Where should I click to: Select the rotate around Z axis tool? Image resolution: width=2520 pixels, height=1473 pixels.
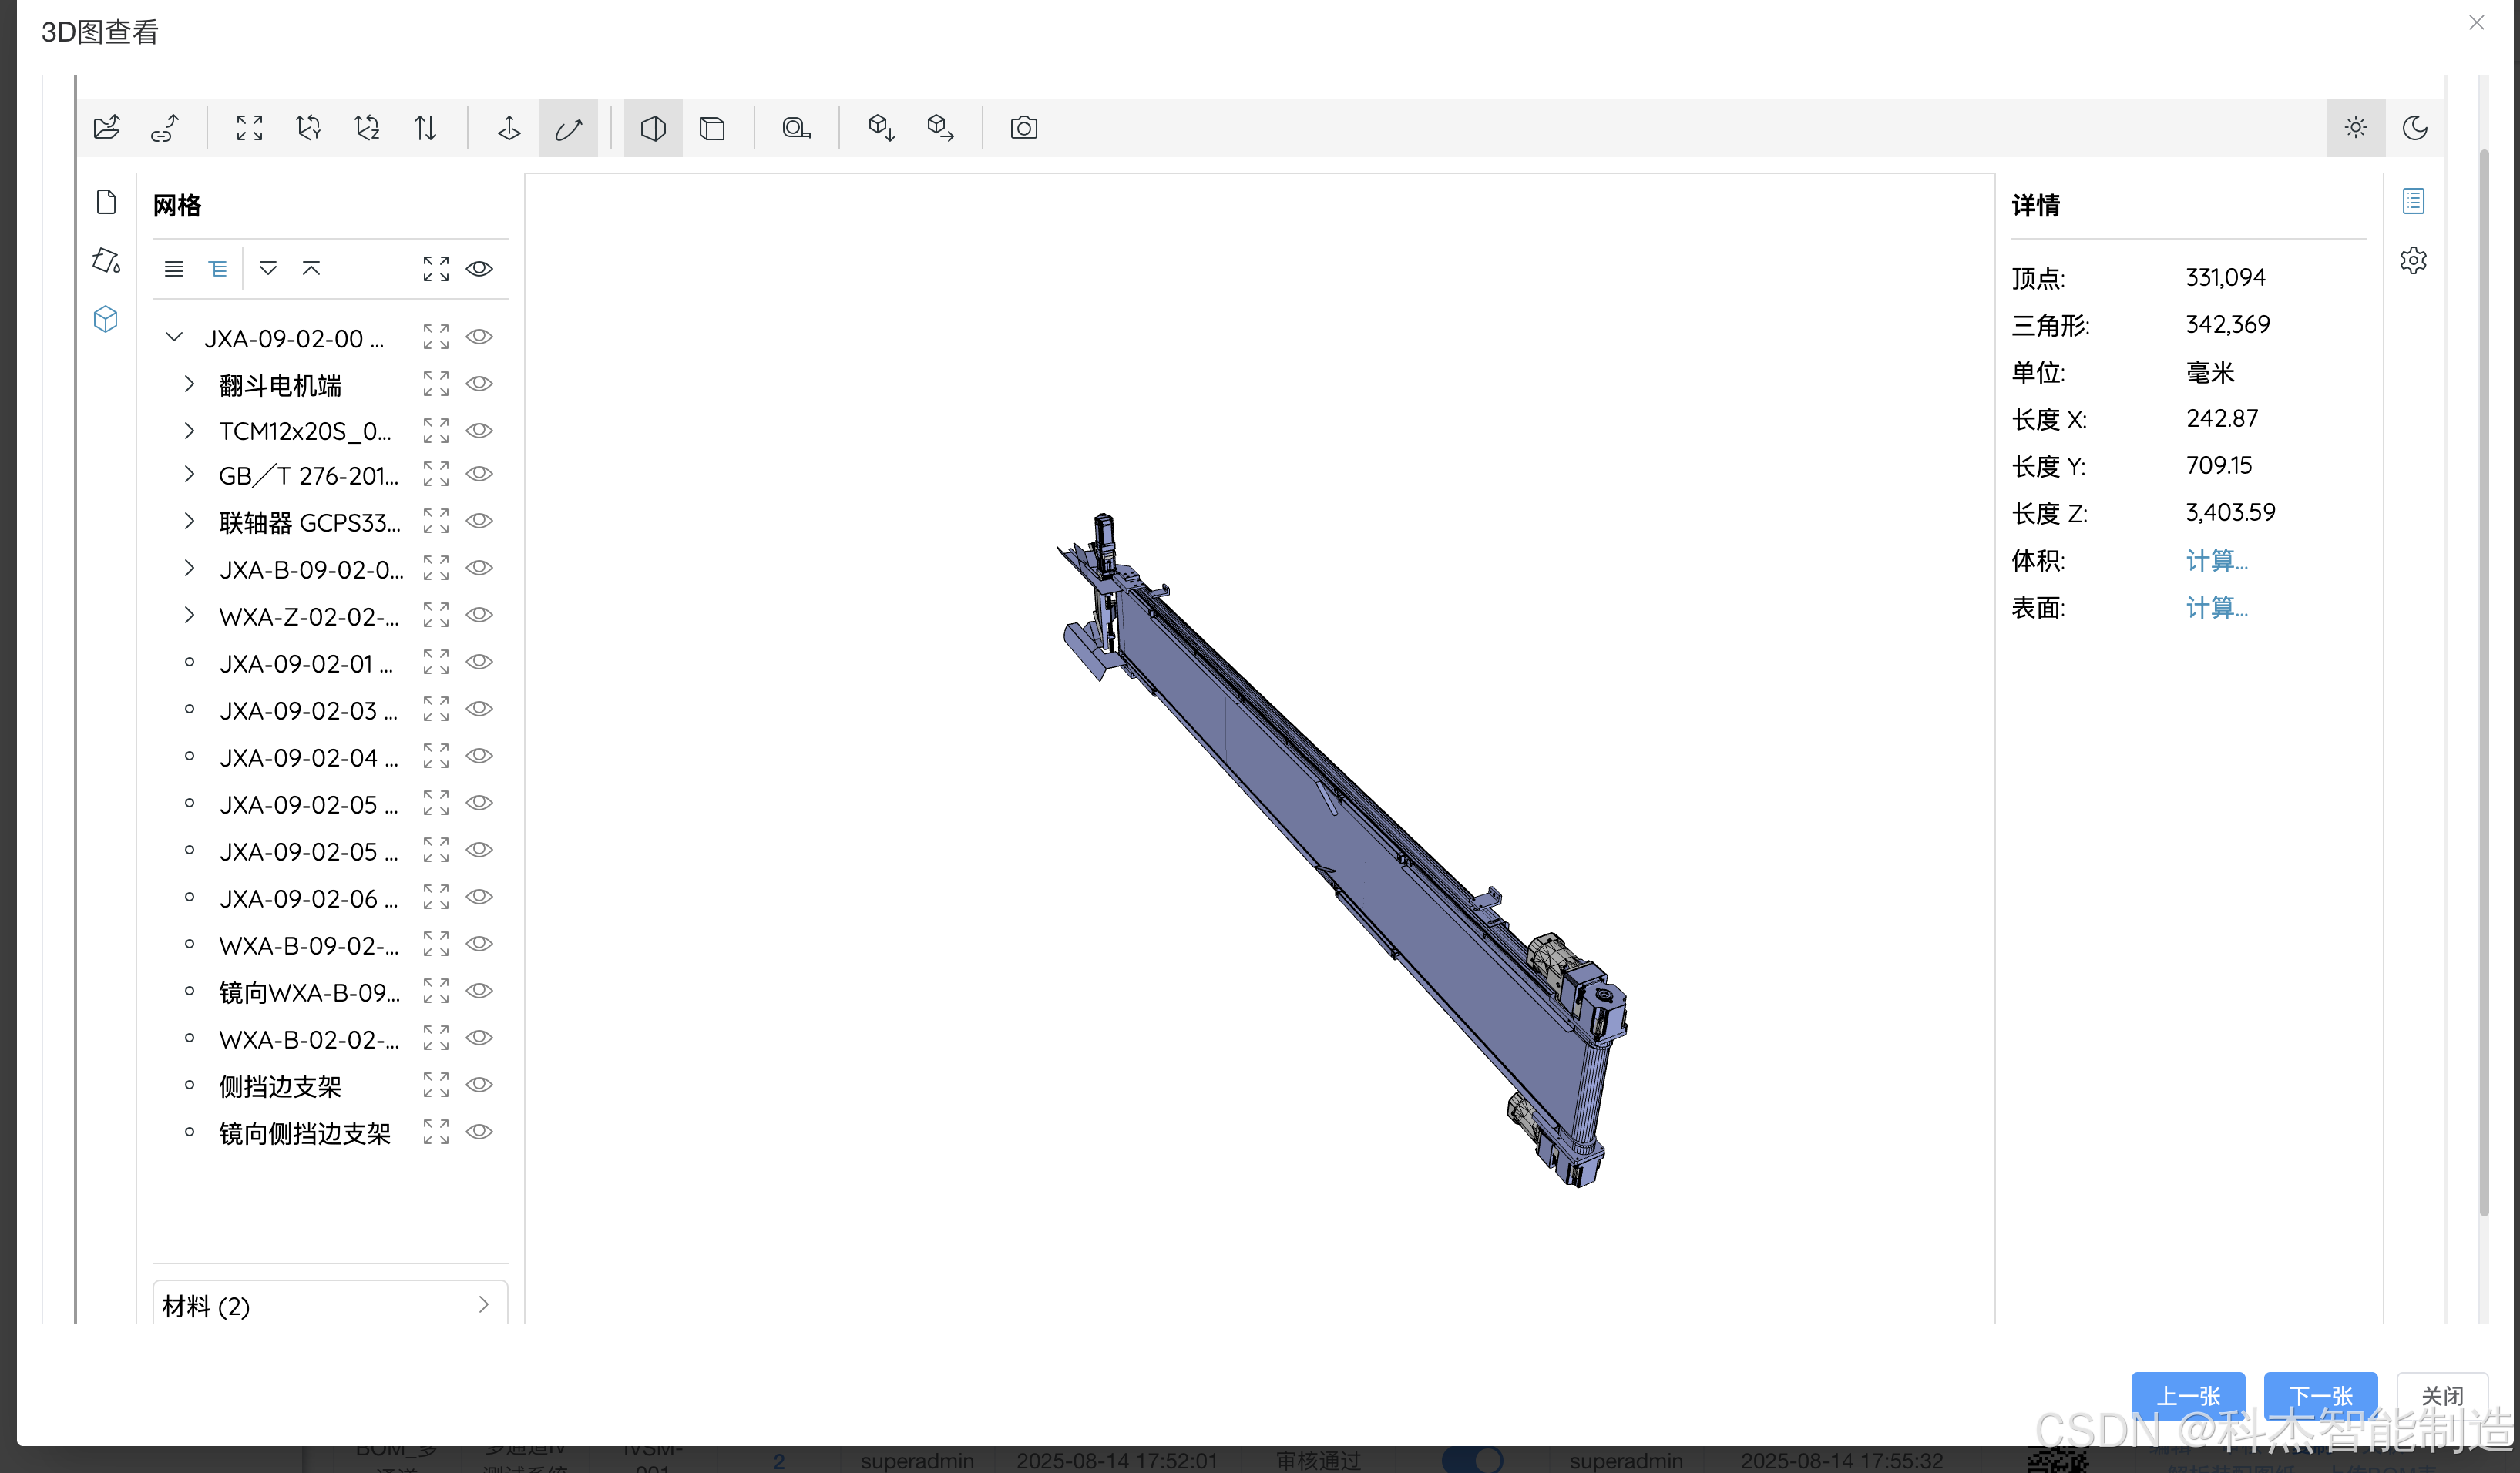[367, 127]
